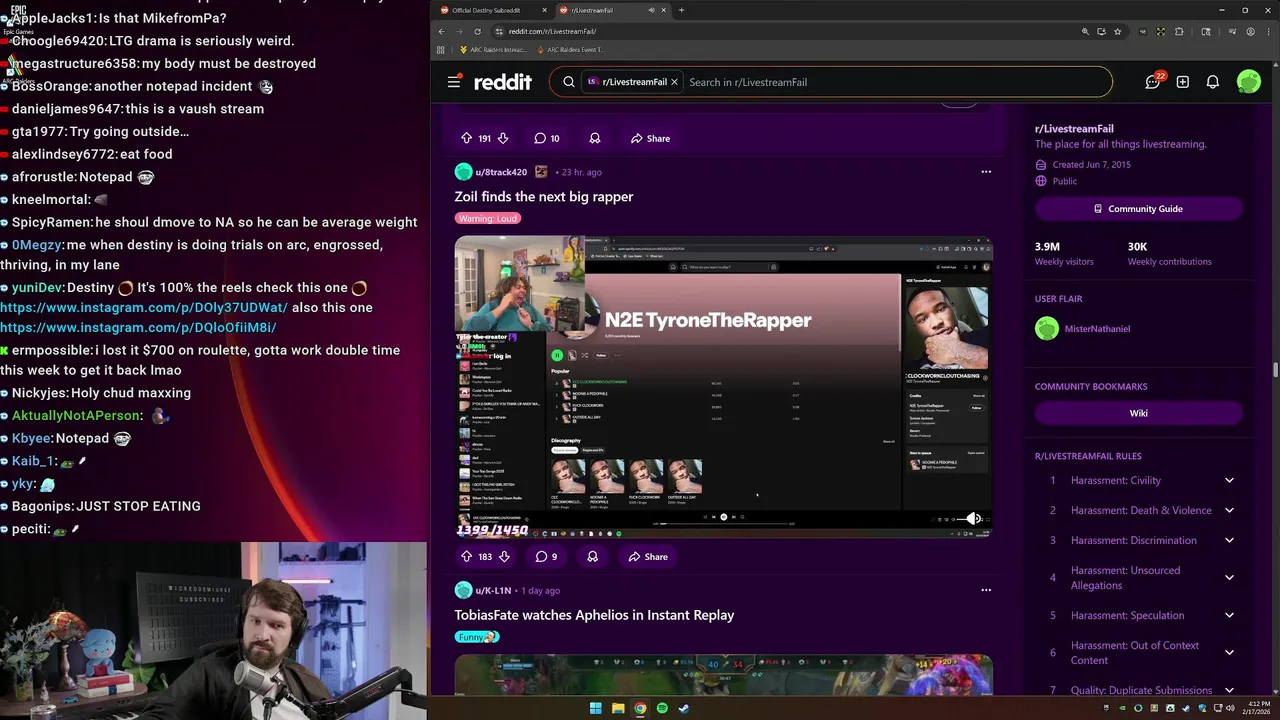Open the 9 comments on Zoil post
The image size is (1280, 720).
(546, 557)
